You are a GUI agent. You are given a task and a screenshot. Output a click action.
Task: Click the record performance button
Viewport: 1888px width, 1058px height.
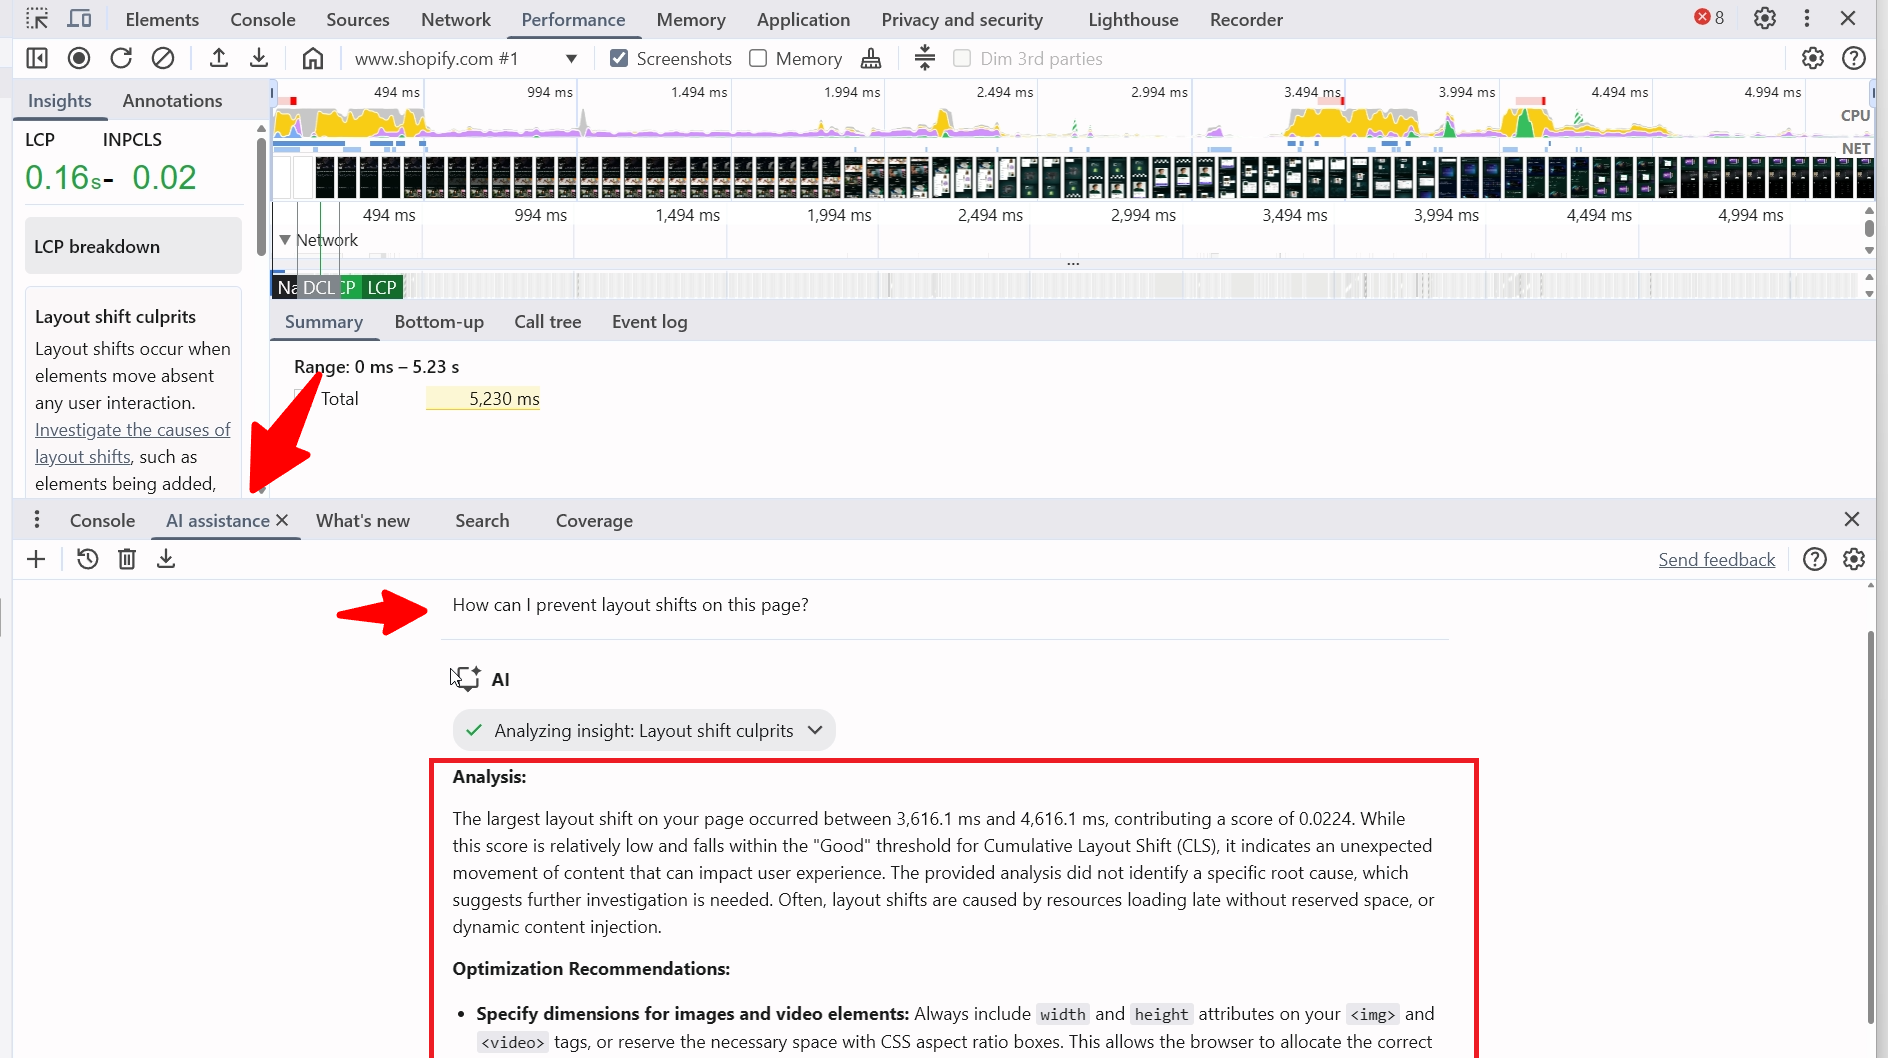79,59
